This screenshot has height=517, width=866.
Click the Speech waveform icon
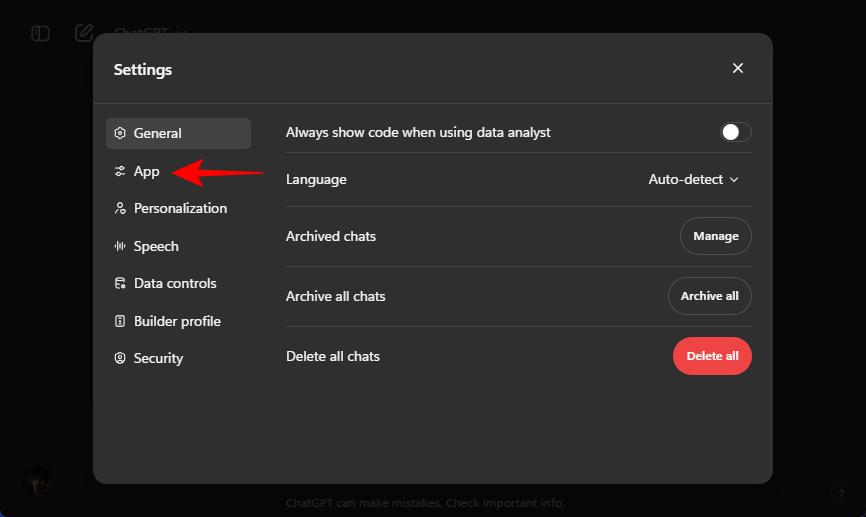120,246
